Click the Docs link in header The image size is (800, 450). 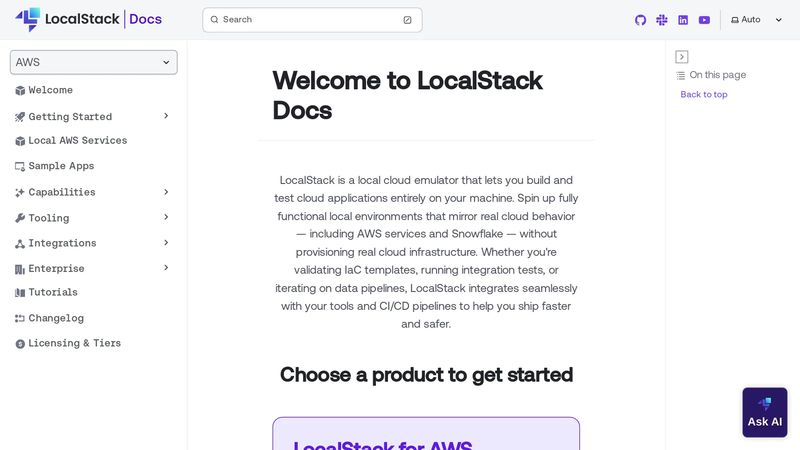pos(145,19)
